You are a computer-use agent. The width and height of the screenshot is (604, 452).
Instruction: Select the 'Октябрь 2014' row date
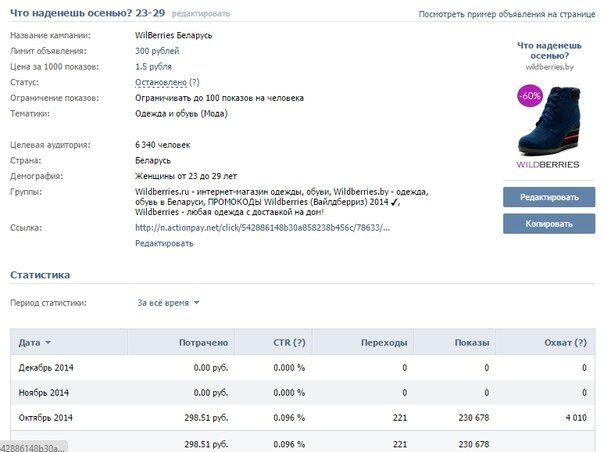(x=45, y=418)
